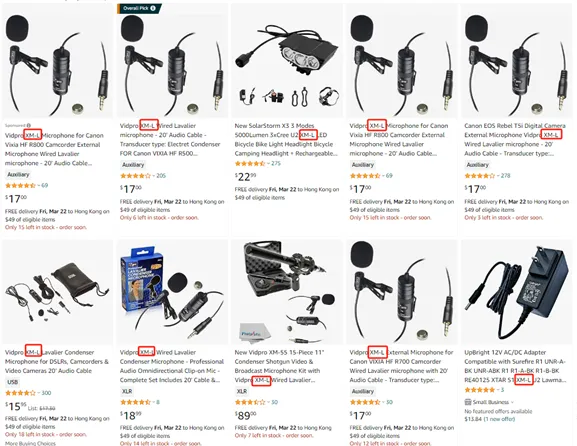
Task: Click the Small Business badge icon
Action: click(x=468, y=402)
